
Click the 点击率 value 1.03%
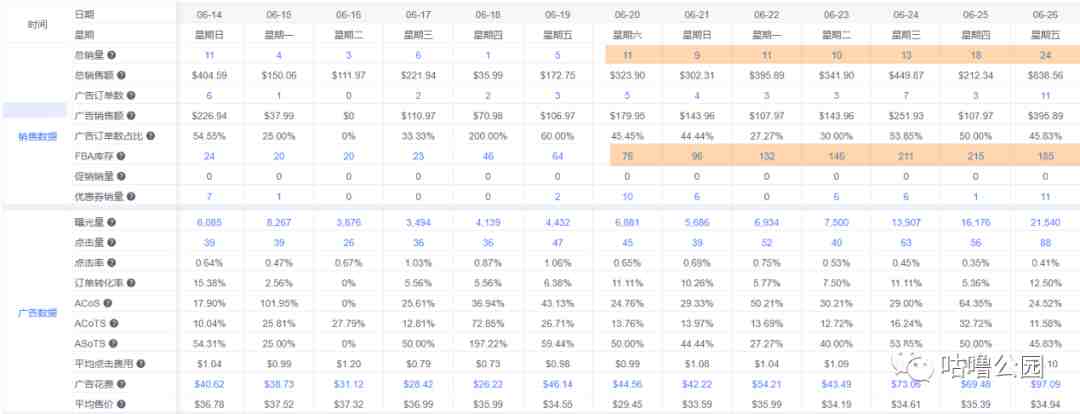tap(418, 262)
